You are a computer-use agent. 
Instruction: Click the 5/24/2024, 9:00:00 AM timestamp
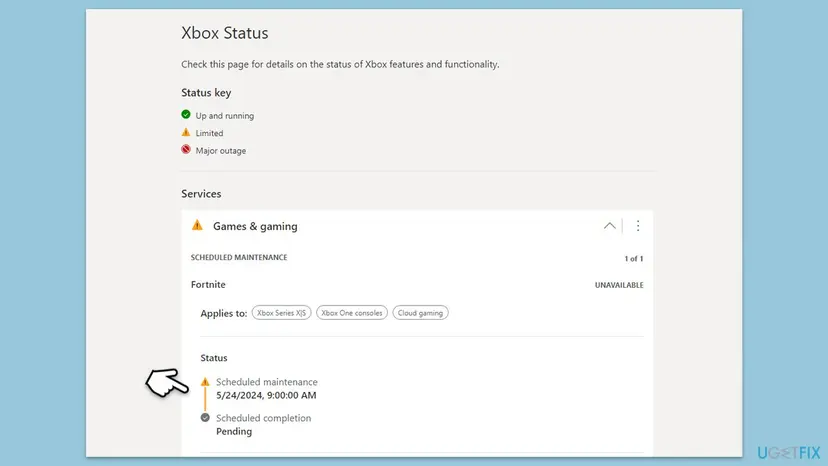(x=266, y=395)
